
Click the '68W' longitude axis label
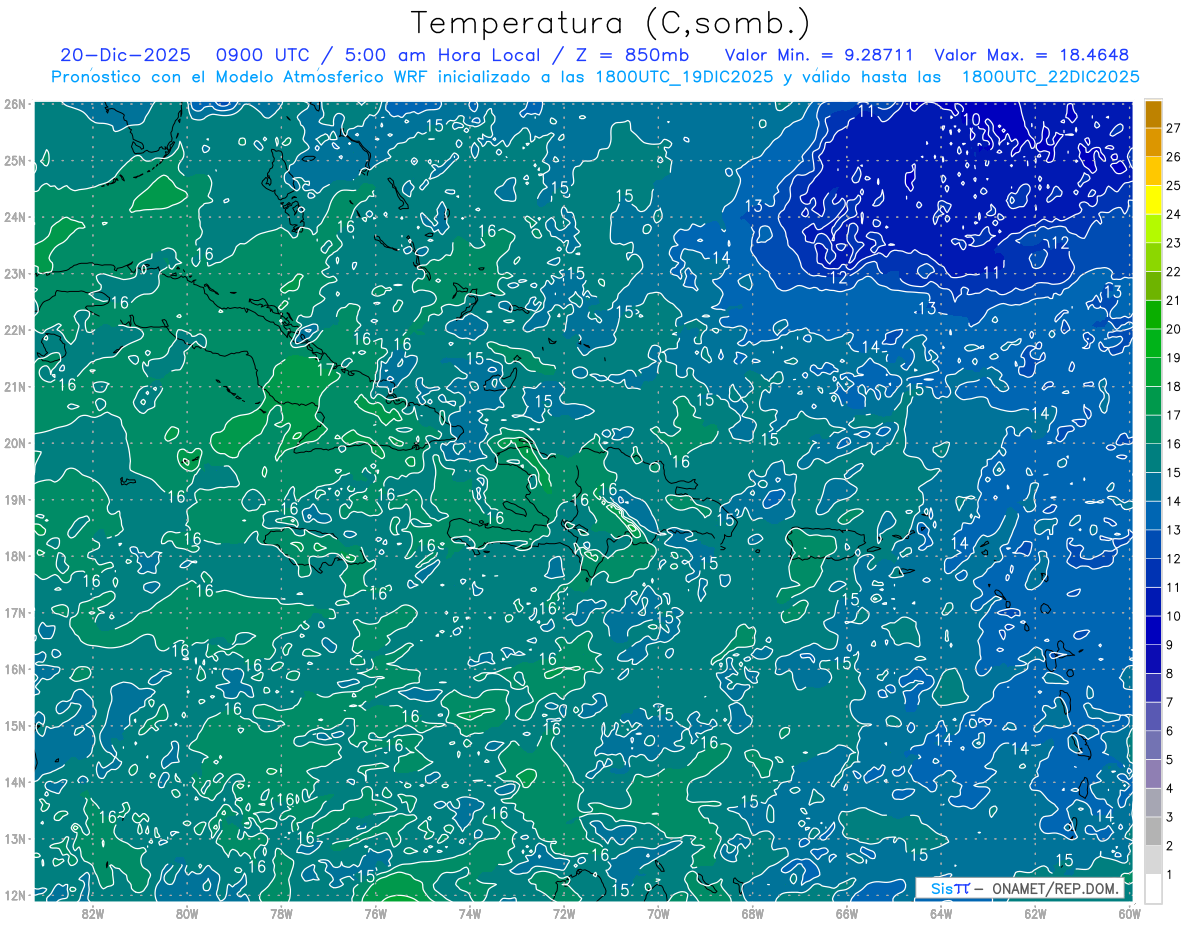pos(752,913)
